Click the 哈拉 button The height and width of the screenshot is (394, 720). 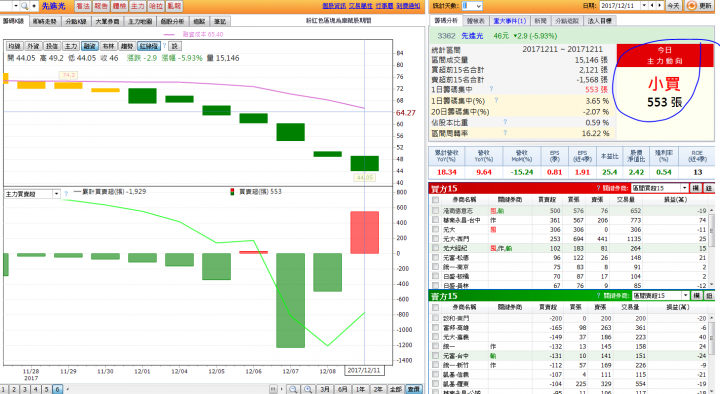coord(156,6)
